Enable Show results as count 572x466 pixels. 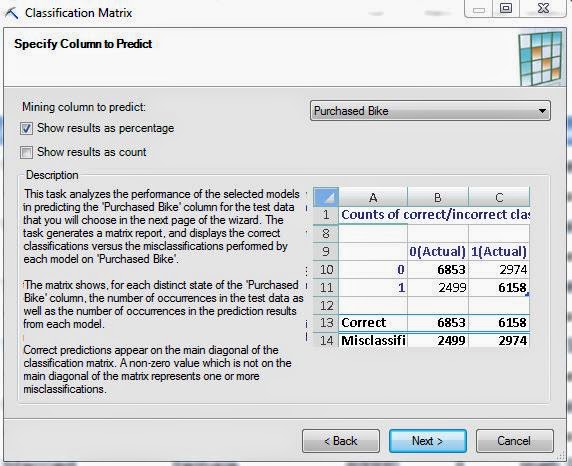pyautogui.click(x=26, y=152)
